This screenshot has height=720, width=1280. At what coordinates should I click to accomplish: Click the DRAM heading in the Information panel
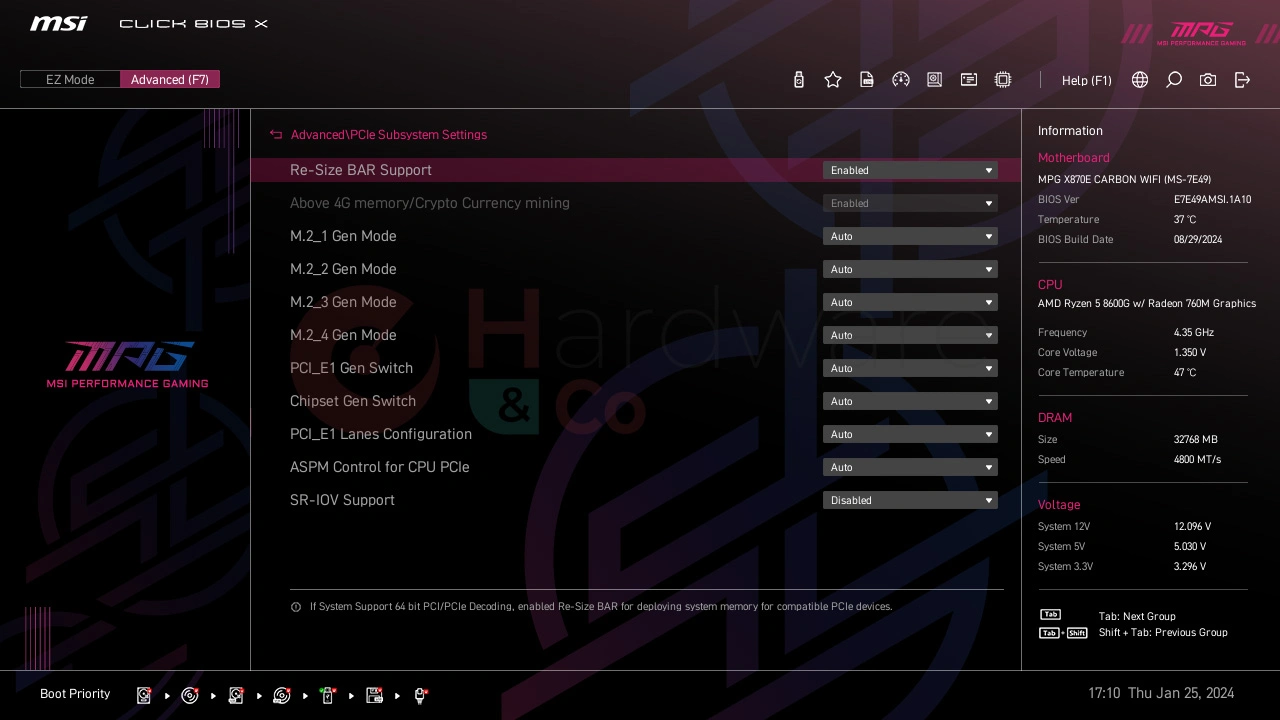pos(1055,418)
